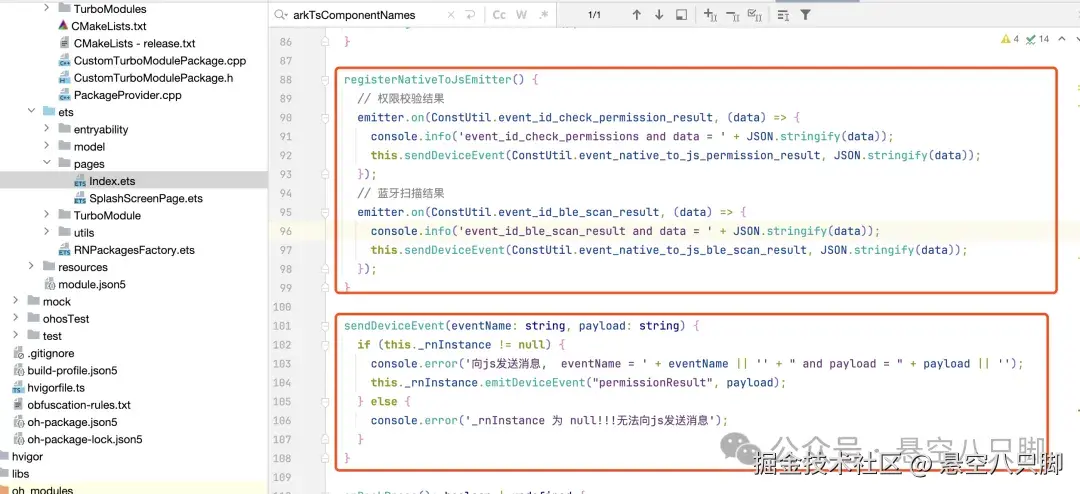The image size is (1080, 494).
Task: Open the 4 warnings inspection indicator
Action: pos(1010,39)
